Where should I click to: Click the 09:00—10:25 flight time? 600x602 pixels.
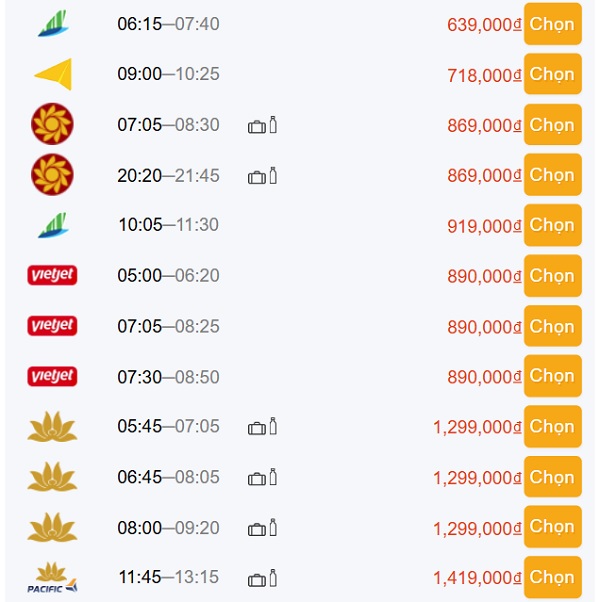[168, 74]
